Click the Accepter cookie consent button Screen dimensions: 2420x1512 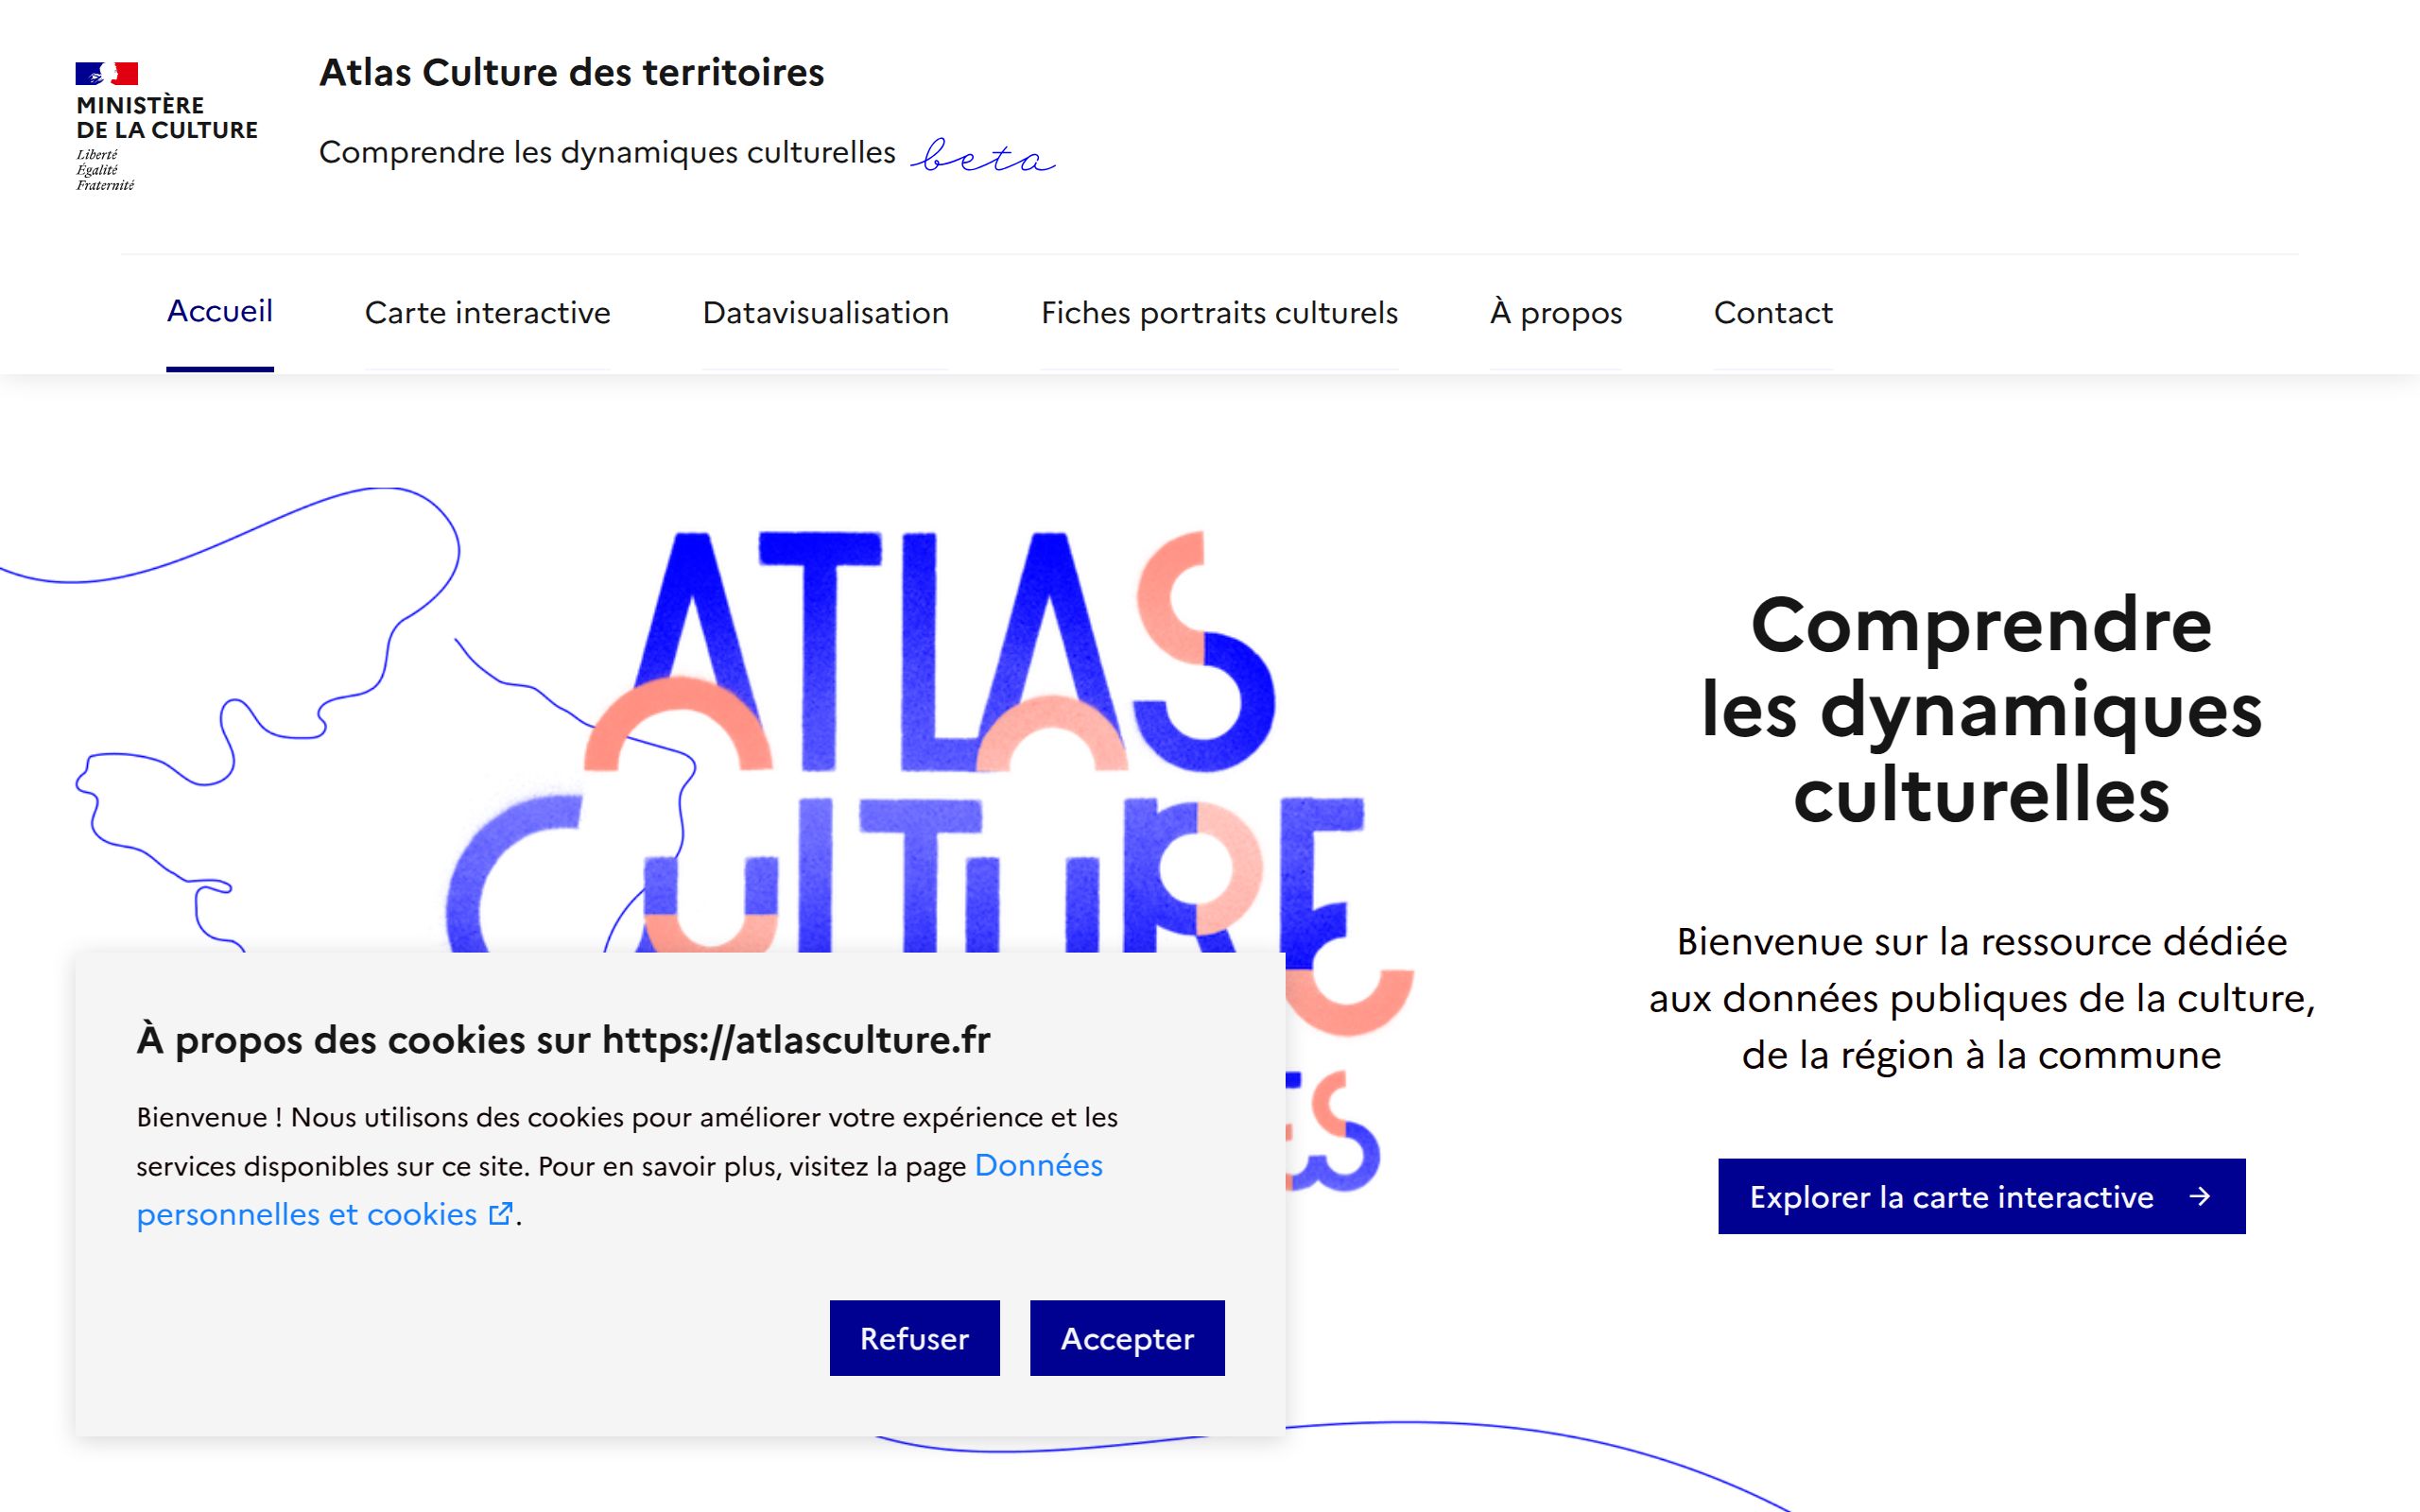pos(1127,1338)
